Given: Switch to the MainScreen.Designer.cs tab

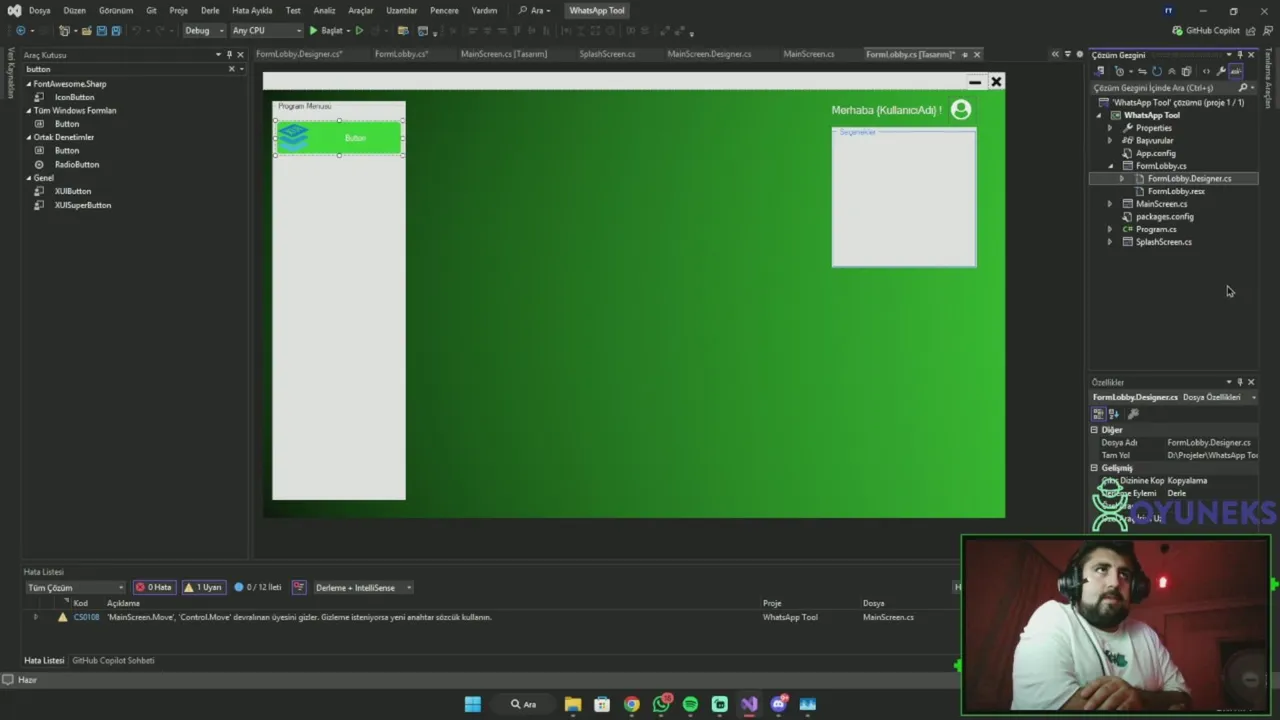Looking at the screenshot, I should pos(709,54).
